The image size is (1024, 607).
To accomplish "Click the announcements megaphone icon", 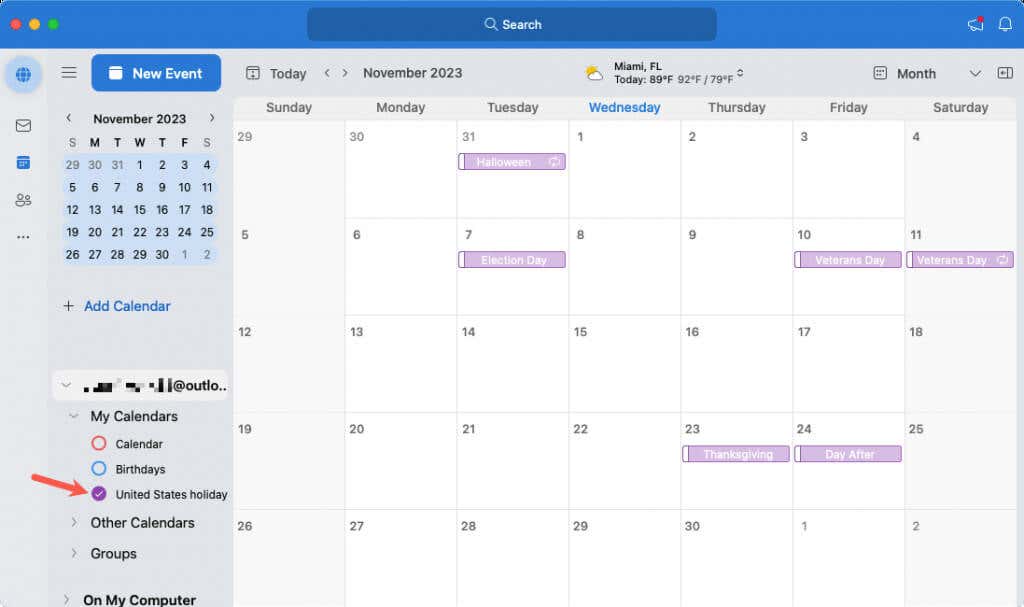I will coord(976,24).
